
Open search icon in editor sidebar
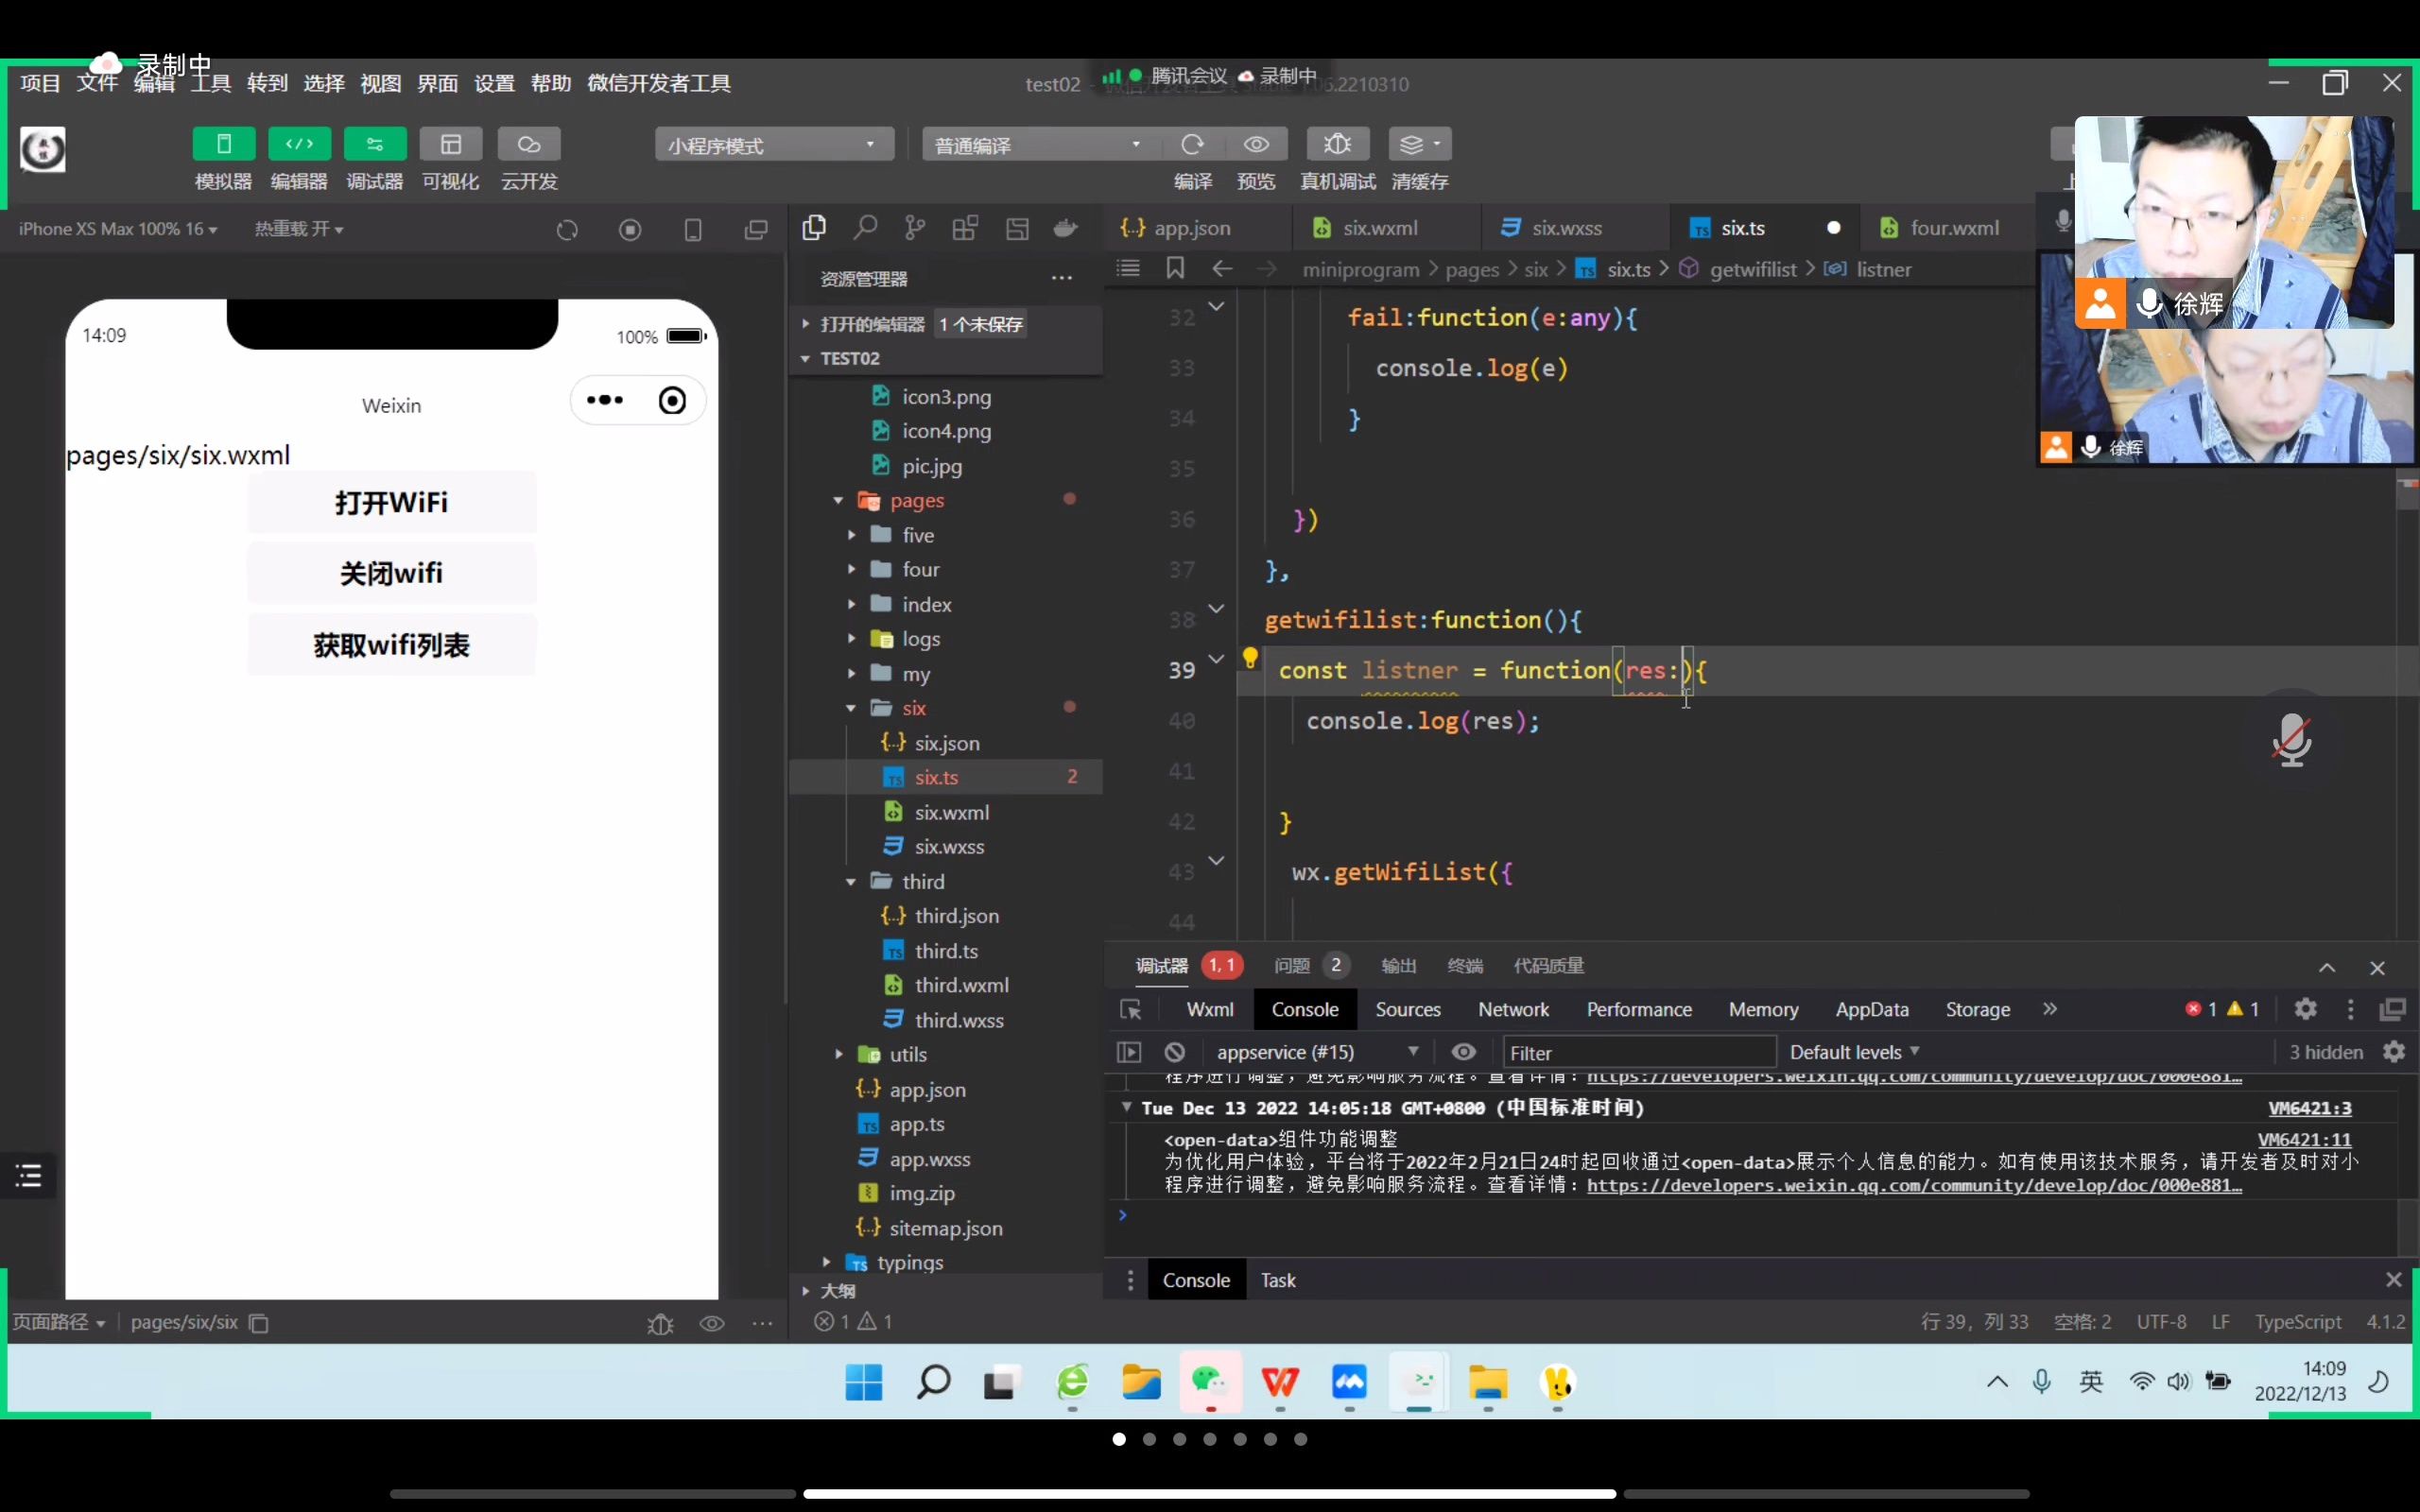click(865, 229)
